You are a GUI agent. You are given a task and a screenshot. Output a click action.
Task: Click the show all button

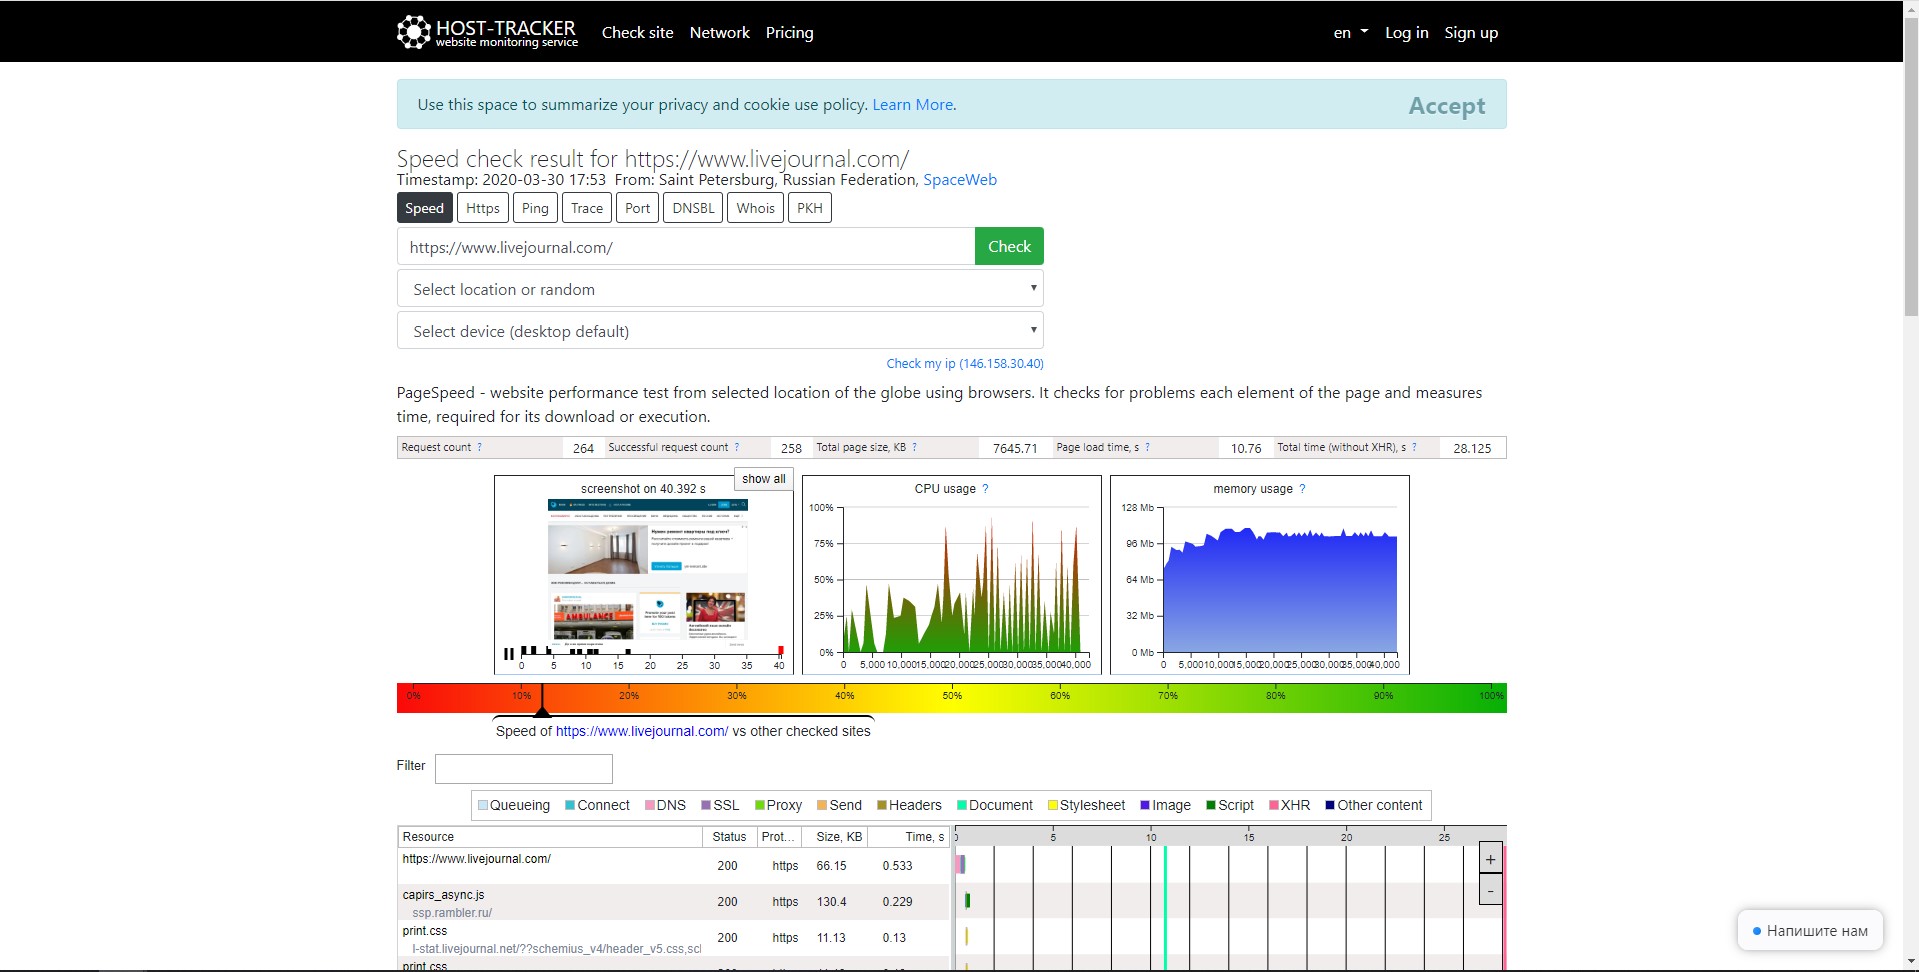[764, 479]
